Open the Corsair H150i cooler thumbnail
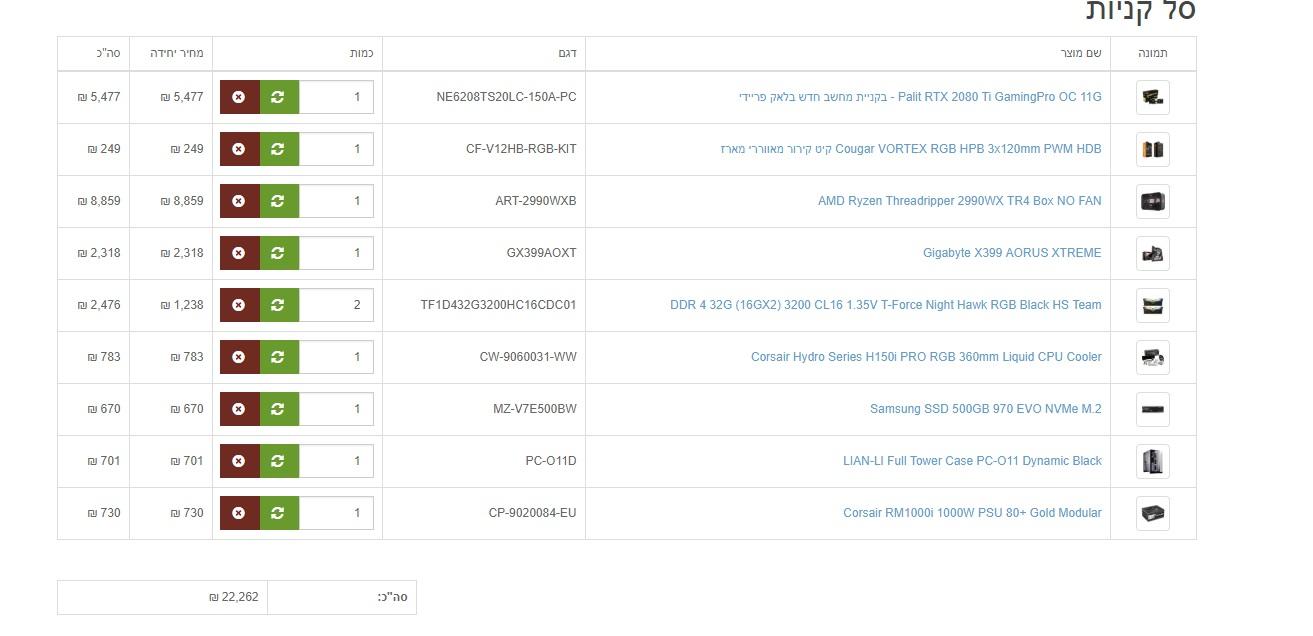This screenshot has width=1313, height=636. click(x=1153, y=357)
